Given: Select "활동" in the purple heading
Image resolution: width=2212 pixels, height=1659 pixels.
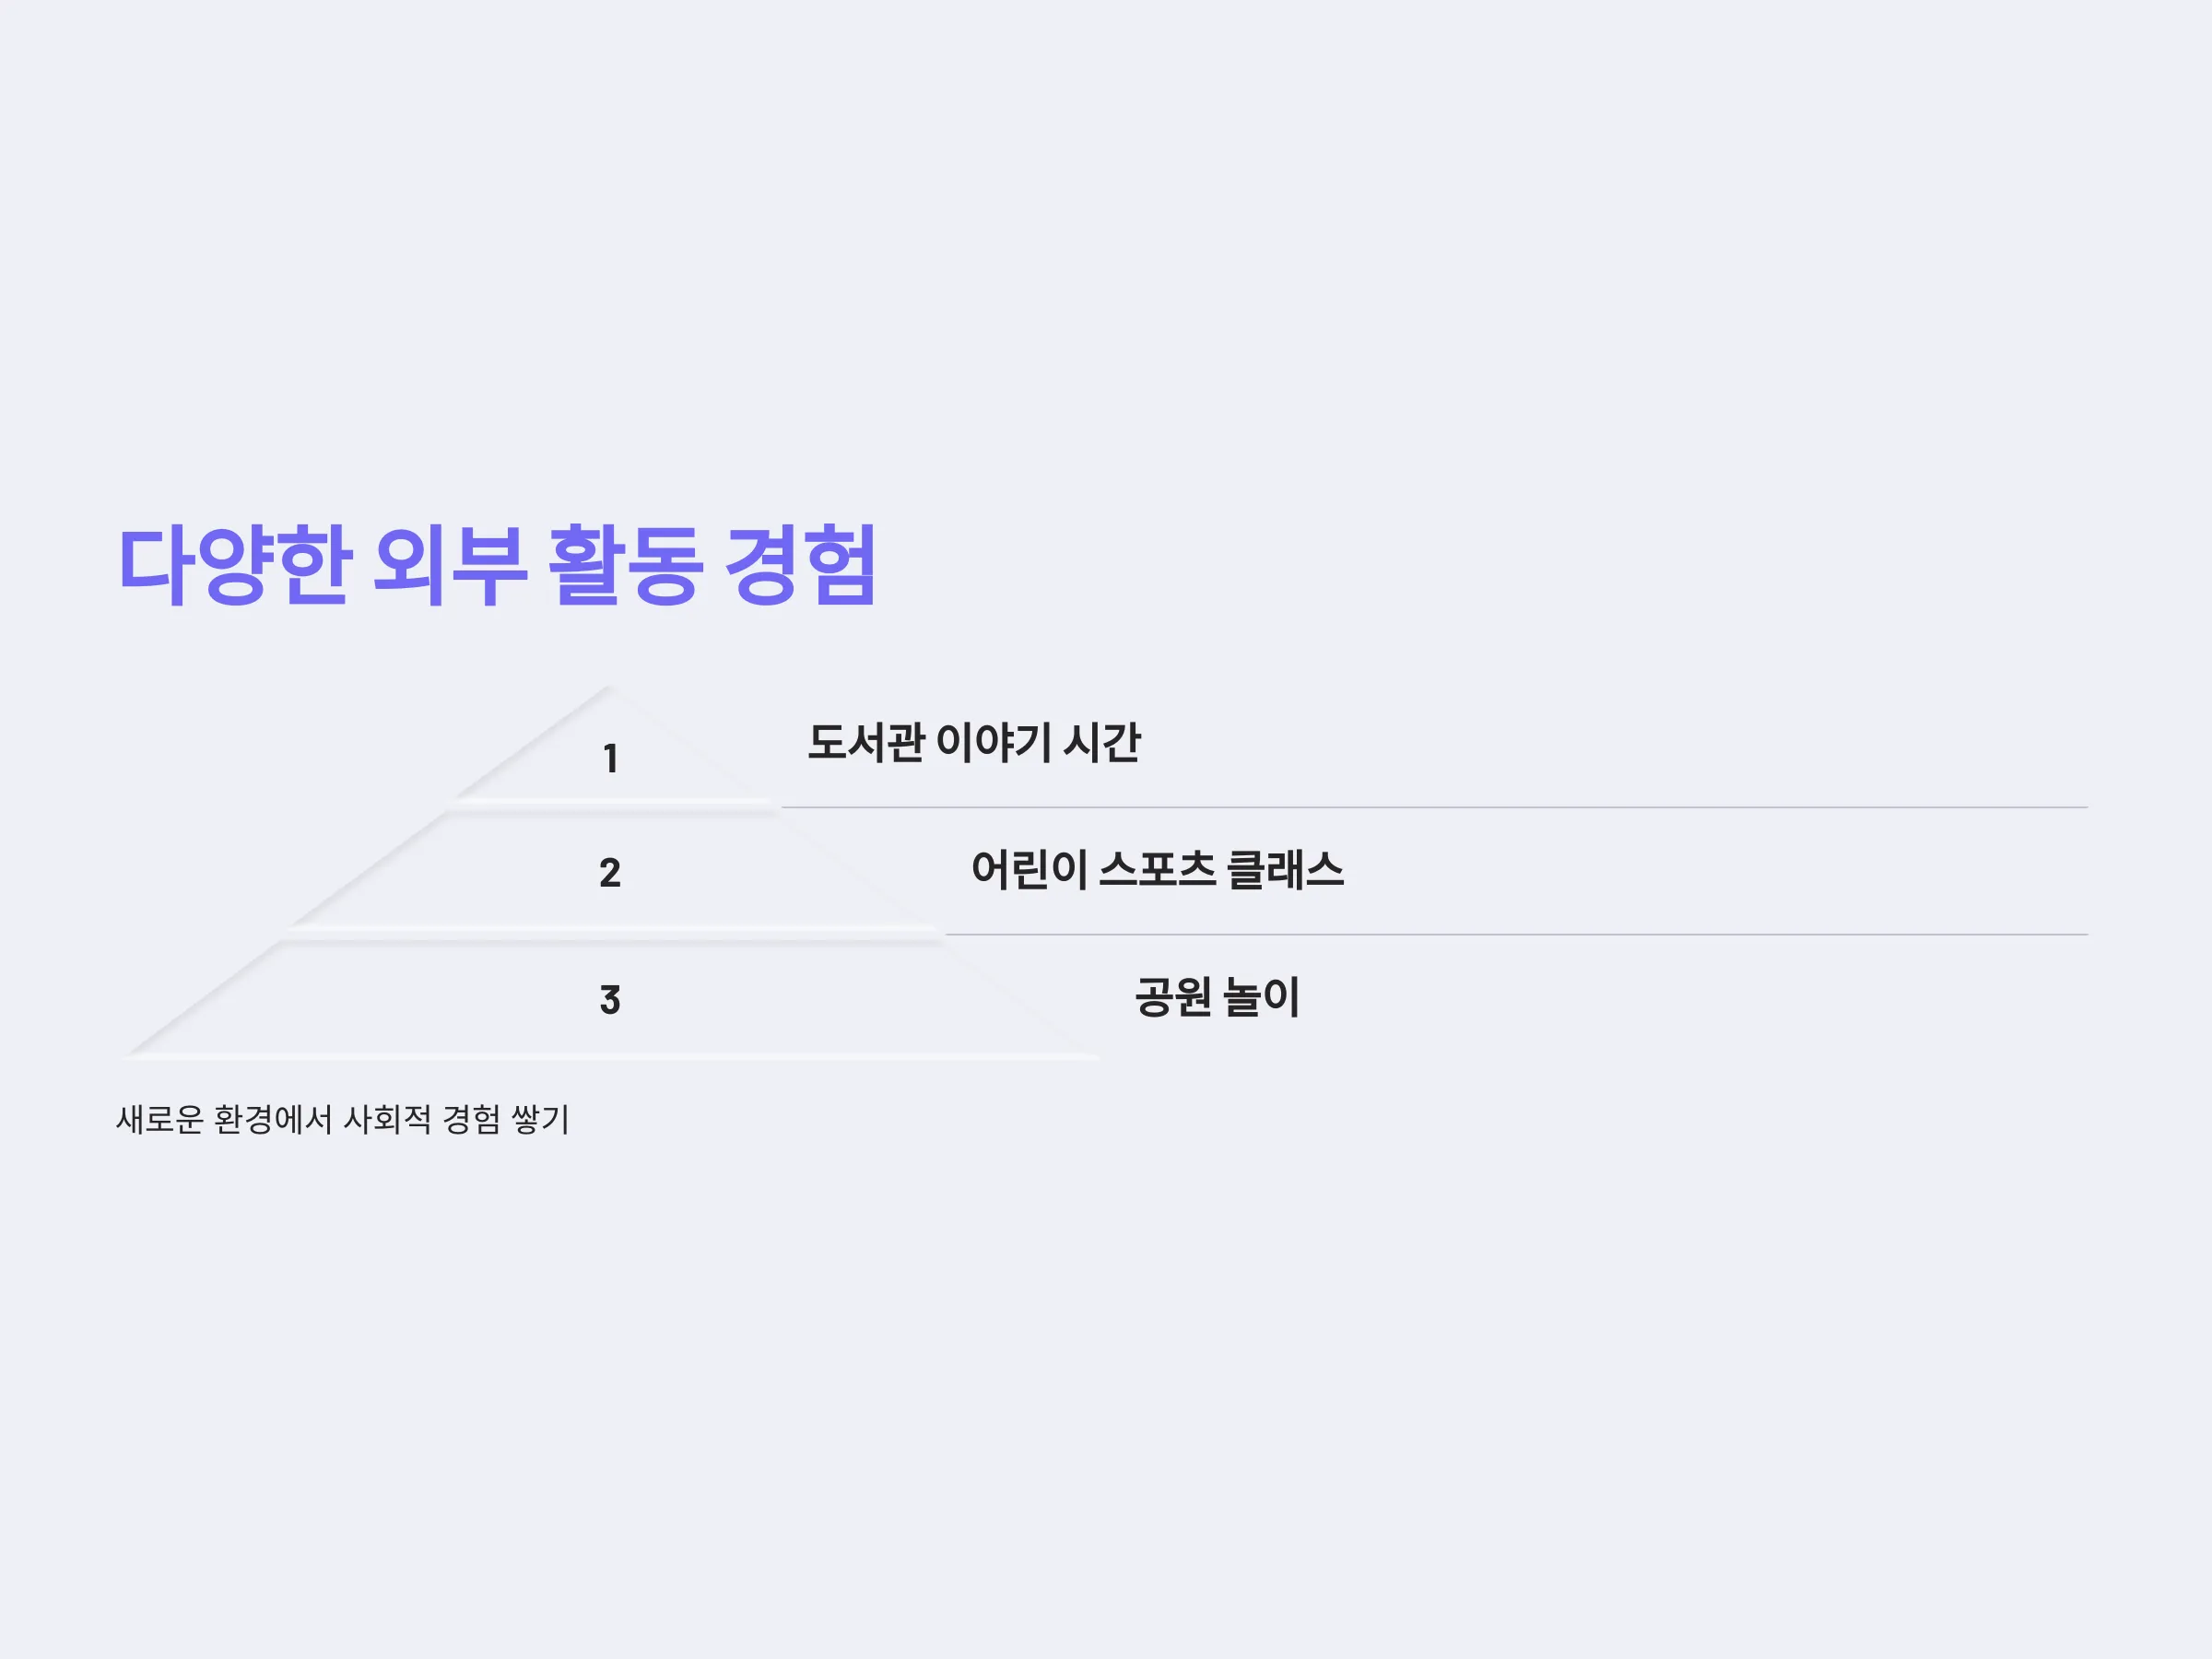Looking at the screenshot, I should coord(626,564).
